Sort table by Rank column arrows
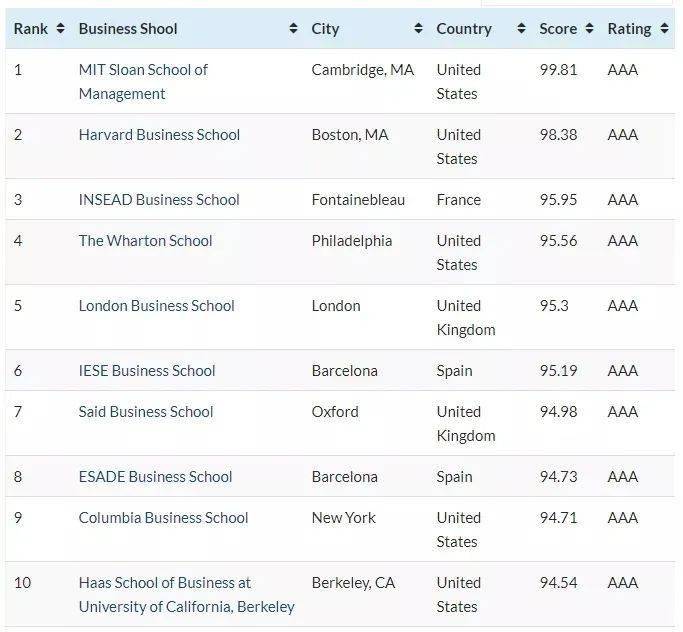683x632 pixels. click(60, 29)
